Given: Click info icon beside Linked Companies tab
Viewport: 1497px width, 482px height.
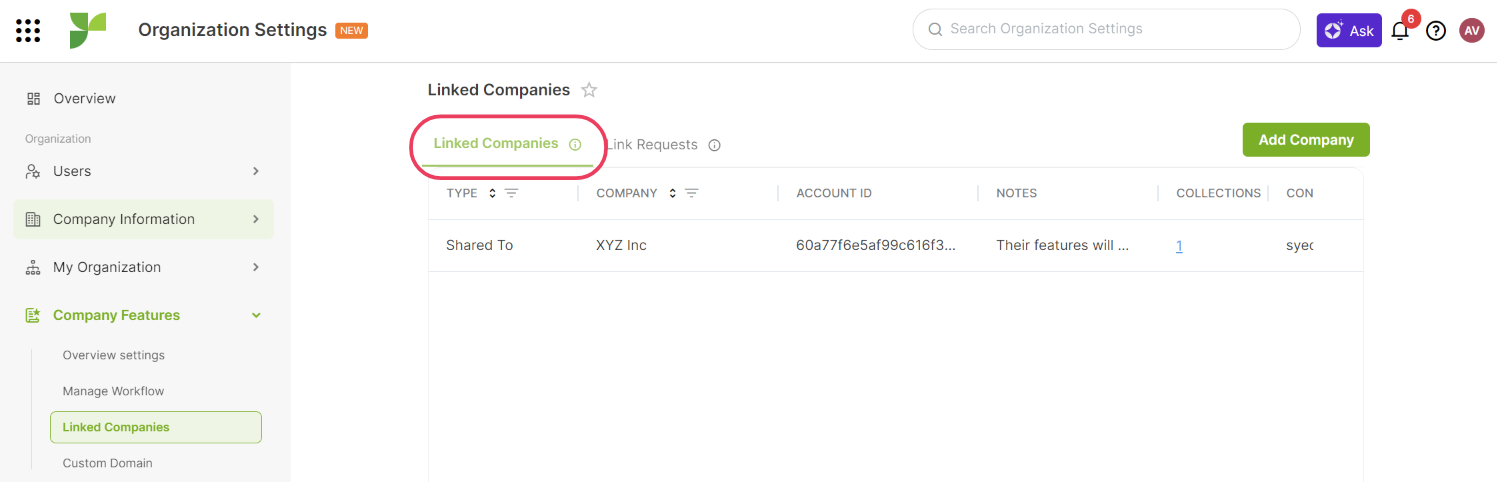Looking at the screenshot, I should [575, 145].
